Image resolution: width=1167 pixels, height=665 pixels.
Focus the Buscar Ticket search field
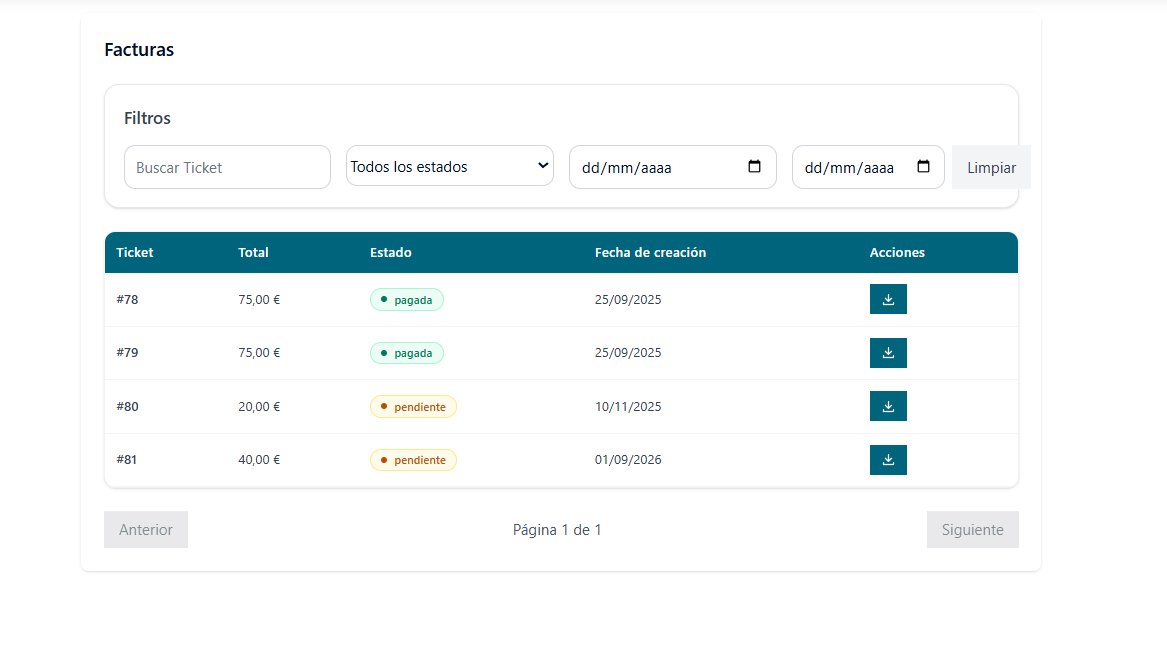(x=227, y=167)
